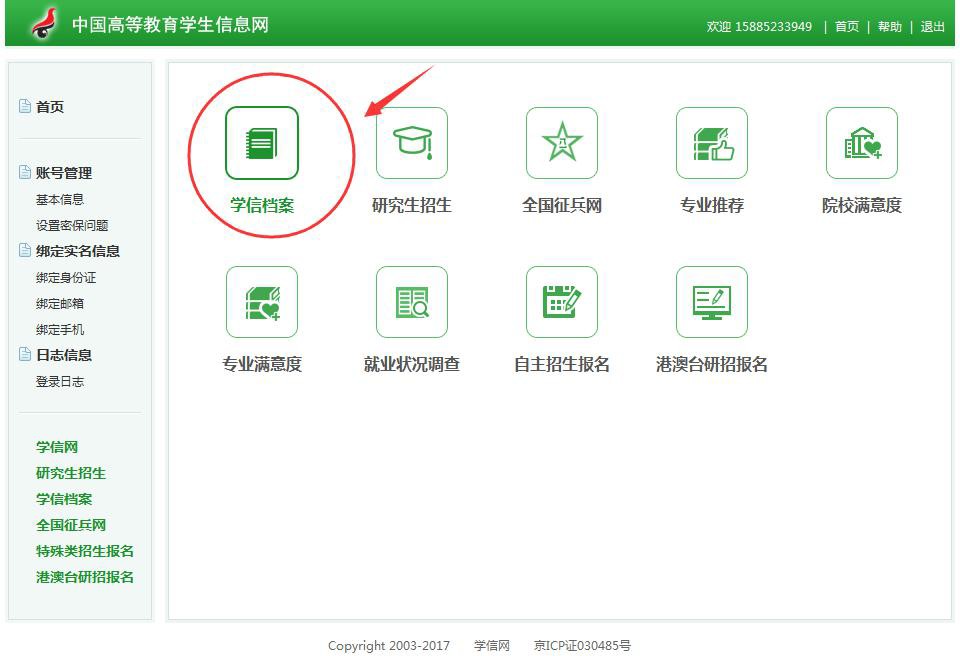Image resolution: width=960 pixels, height=656 pixels.
Task: Open 设置密保问题 in sidebar
Action: pyautogui.click(x=72, y=225)
